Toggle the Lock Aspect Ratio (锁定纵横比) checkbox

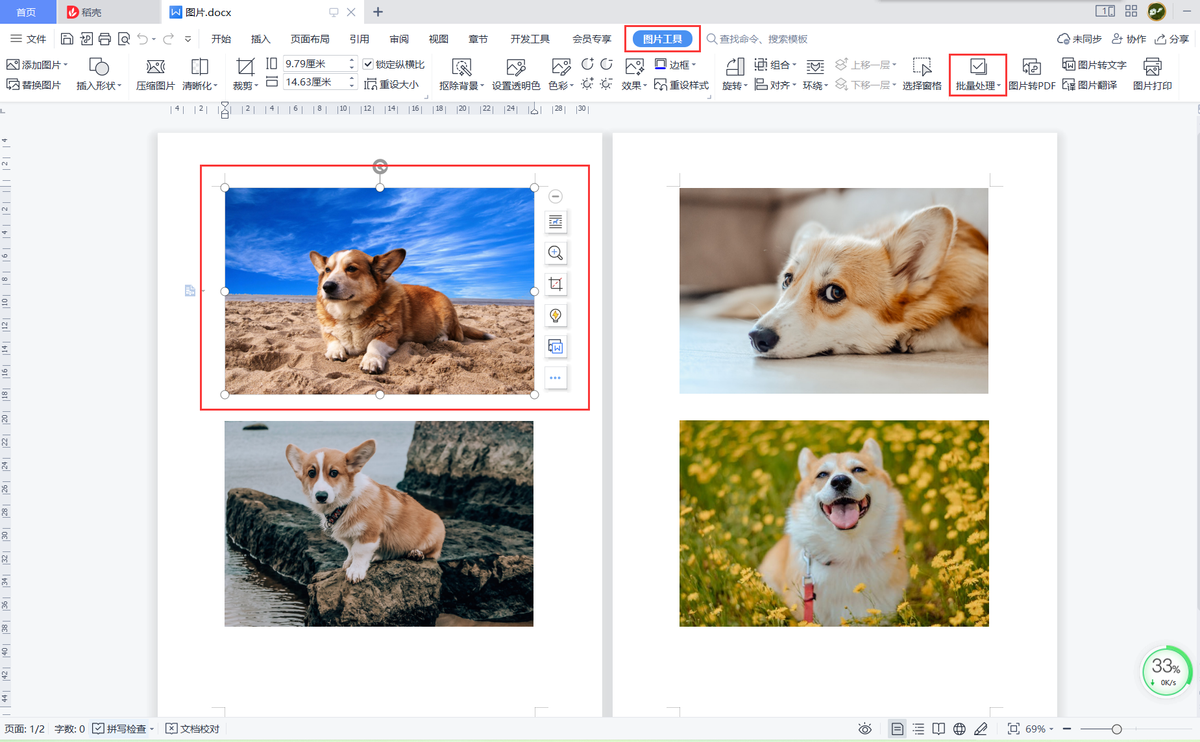tap(368, 65)
